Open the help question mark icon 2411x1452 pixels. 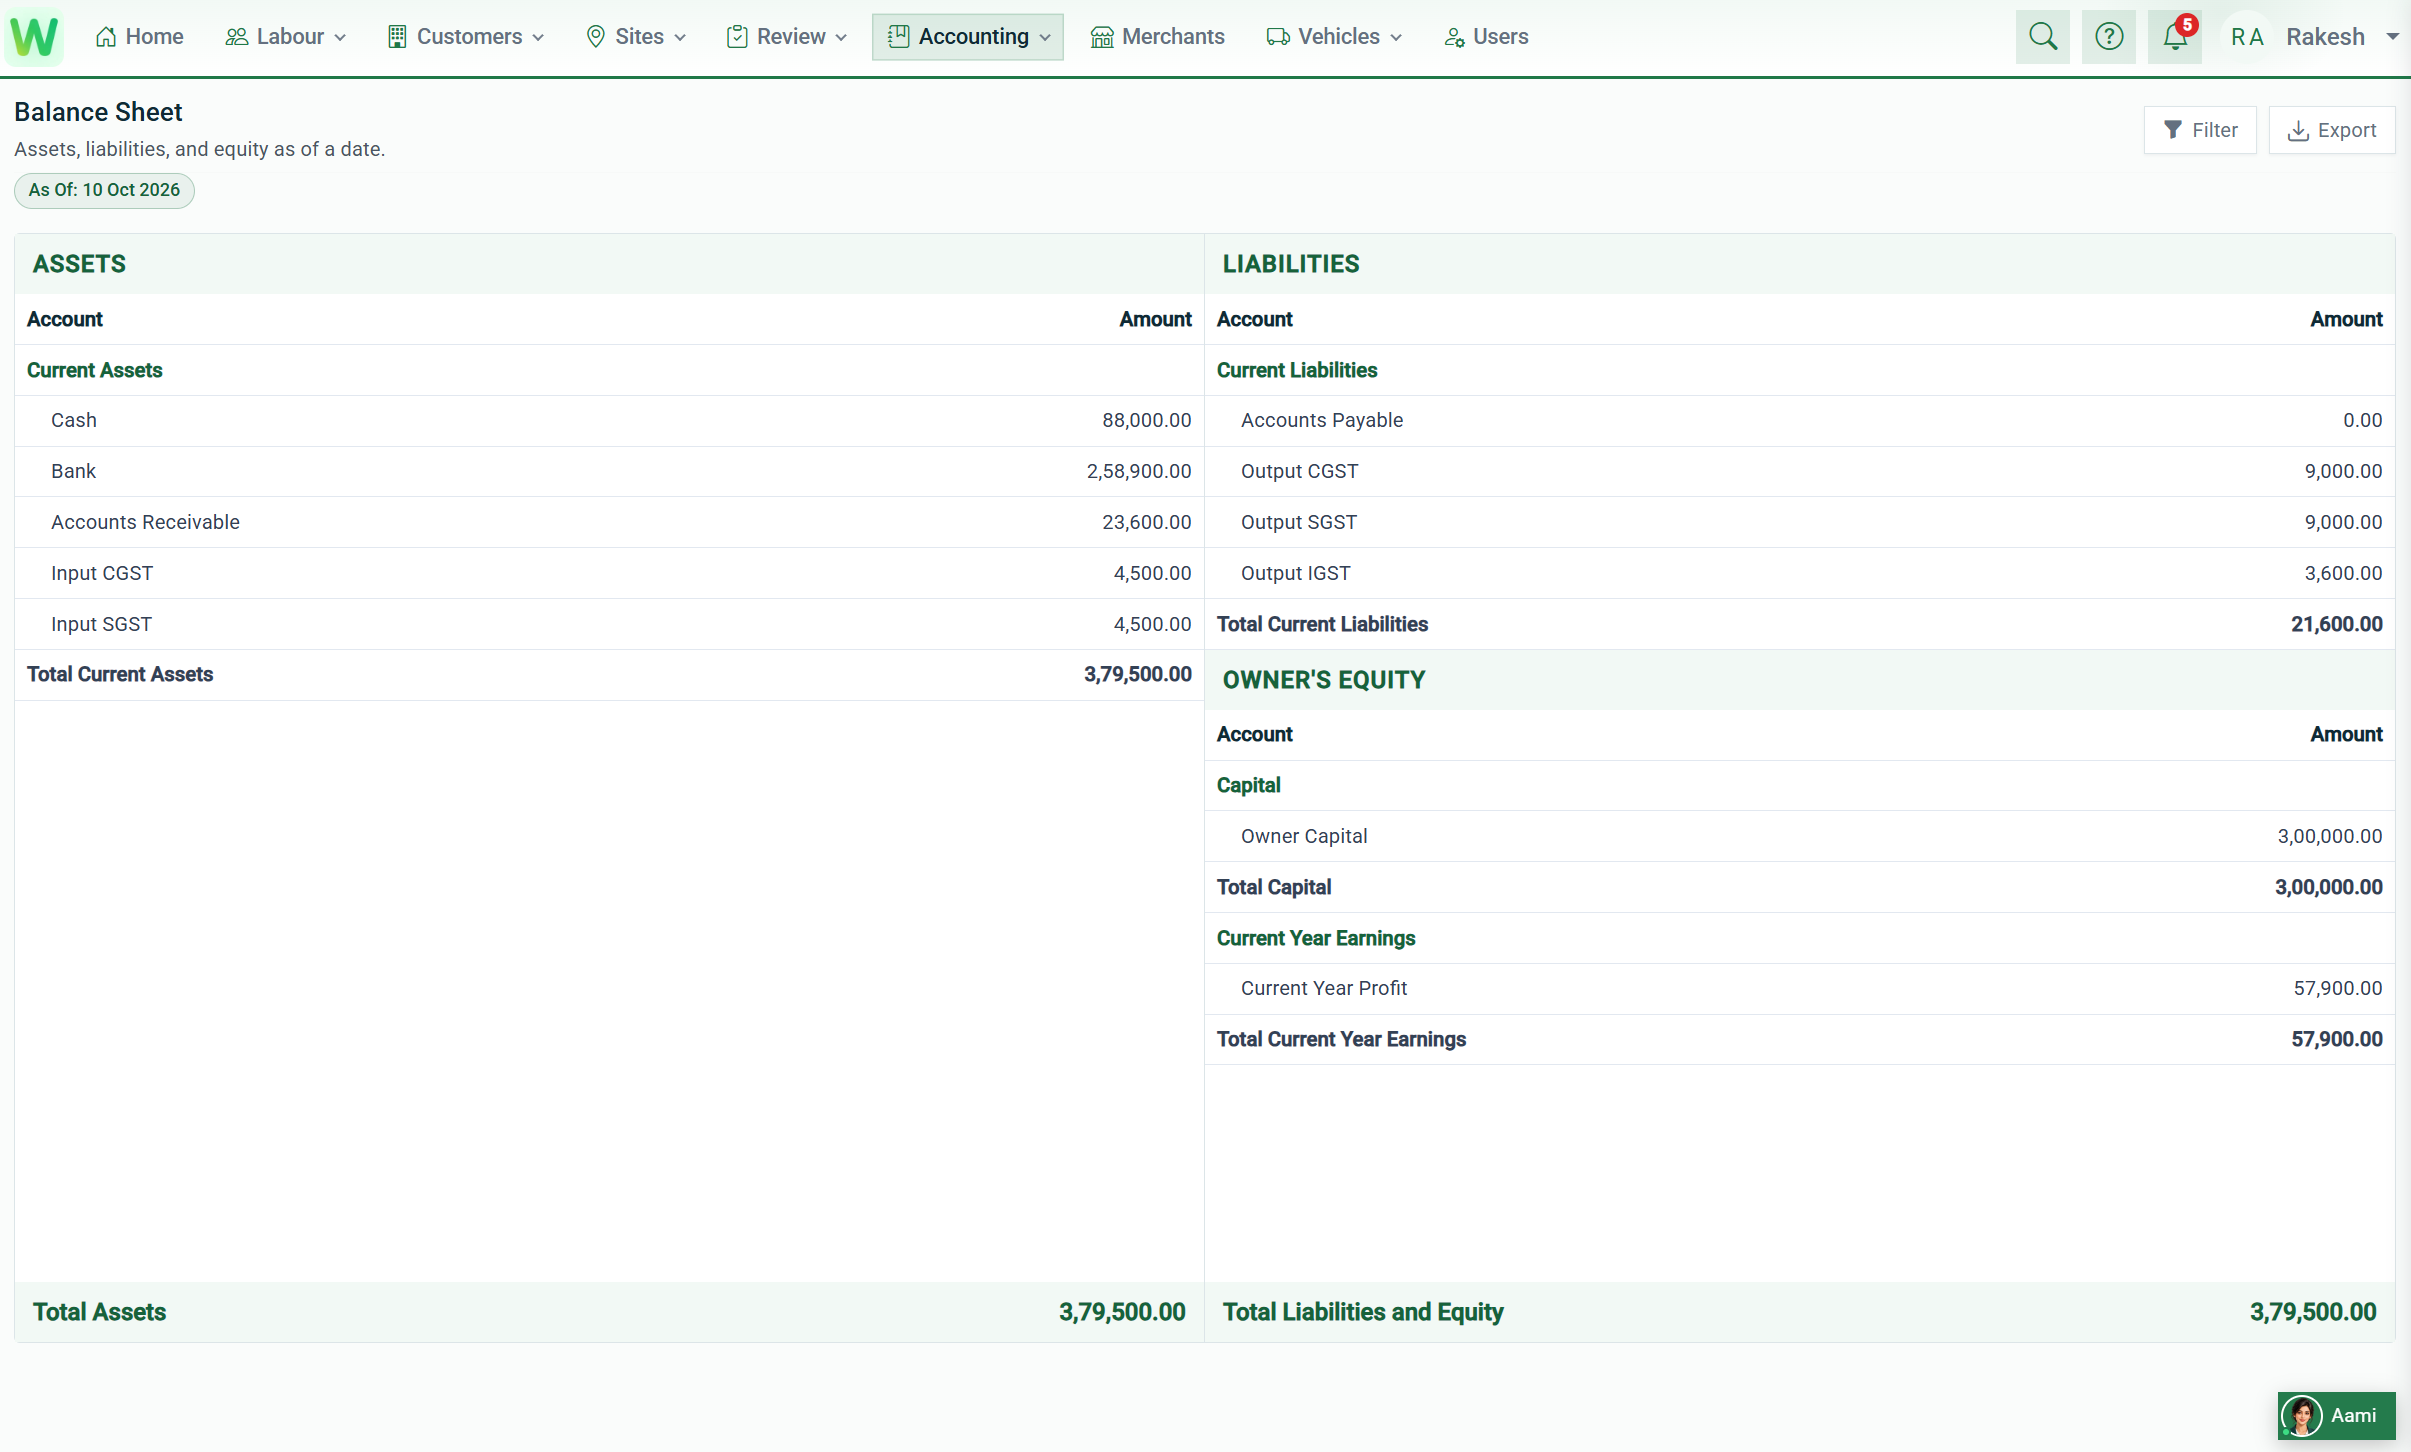pyautogui.click(x=2109, y=37)
